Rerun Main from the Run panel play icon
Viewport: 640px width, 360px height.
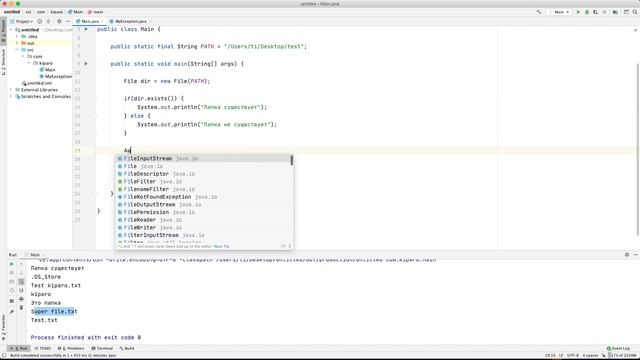coord(11,264)
